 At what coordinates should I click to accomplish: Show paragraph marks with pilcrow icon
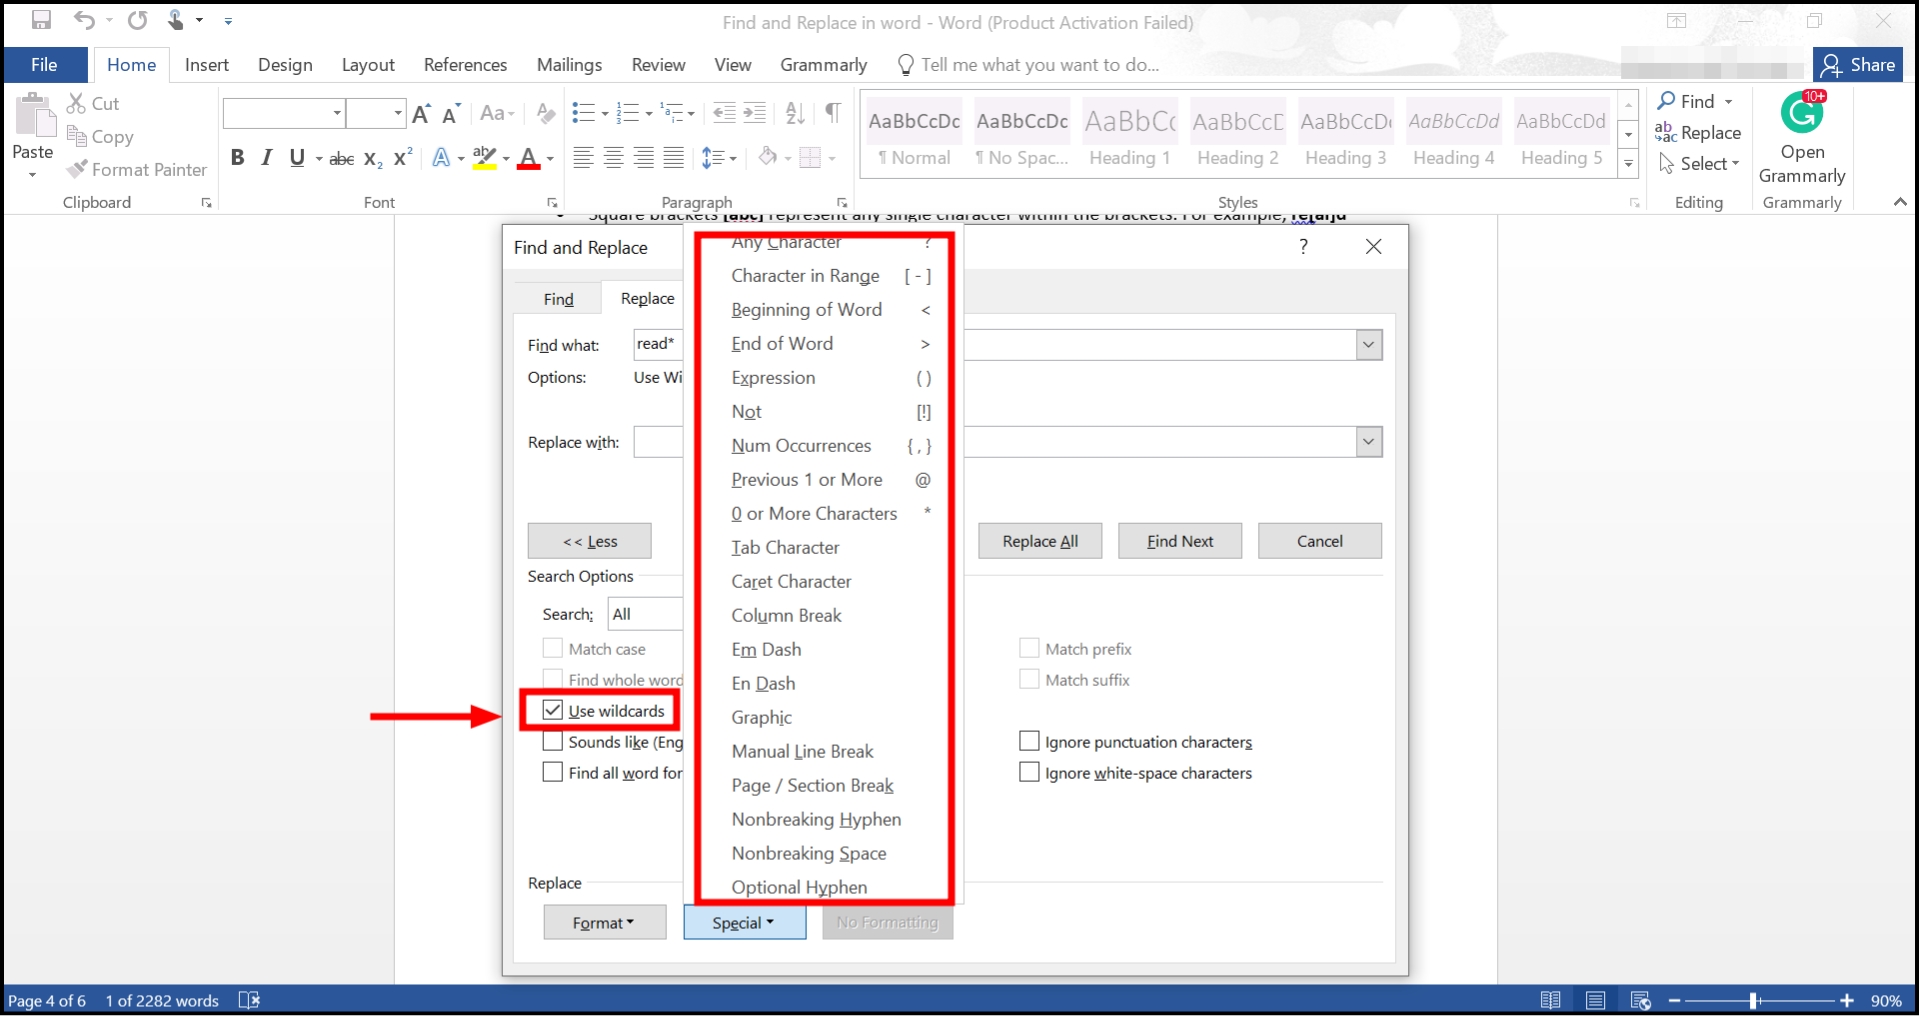point(833,113)
